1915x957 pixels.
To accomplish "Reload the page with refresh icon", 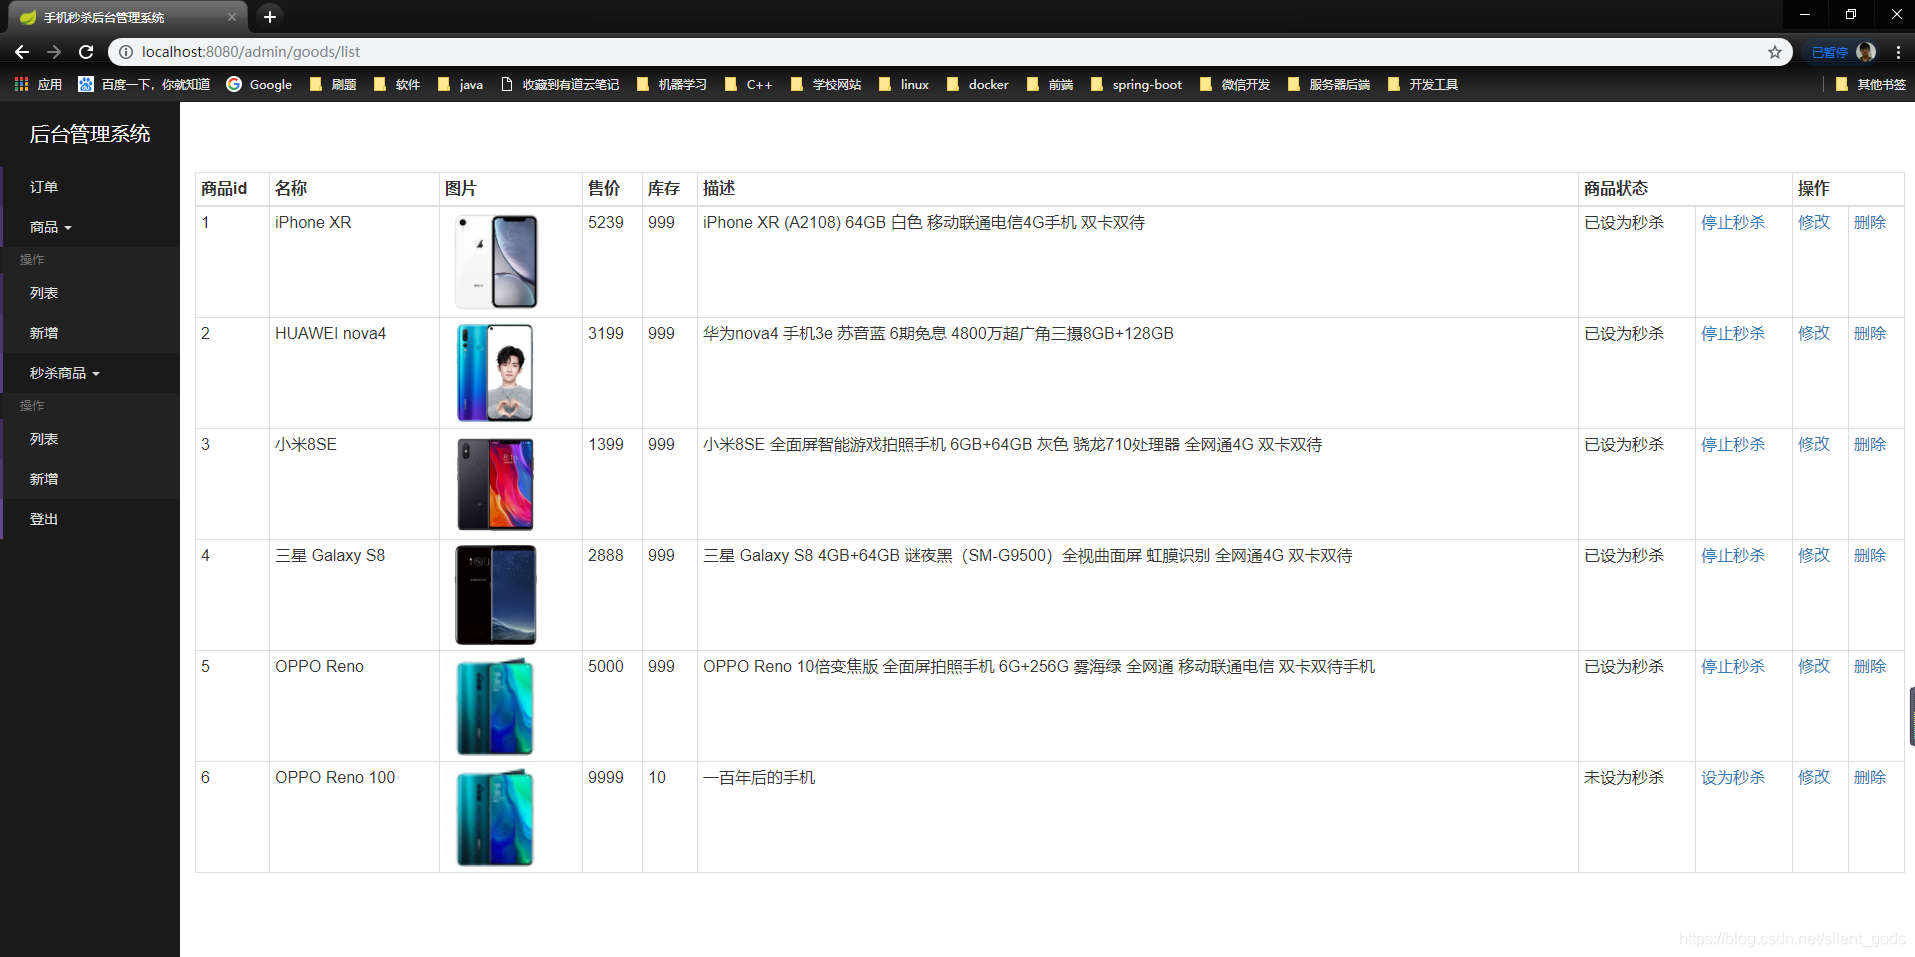I will tap(86, 52).
